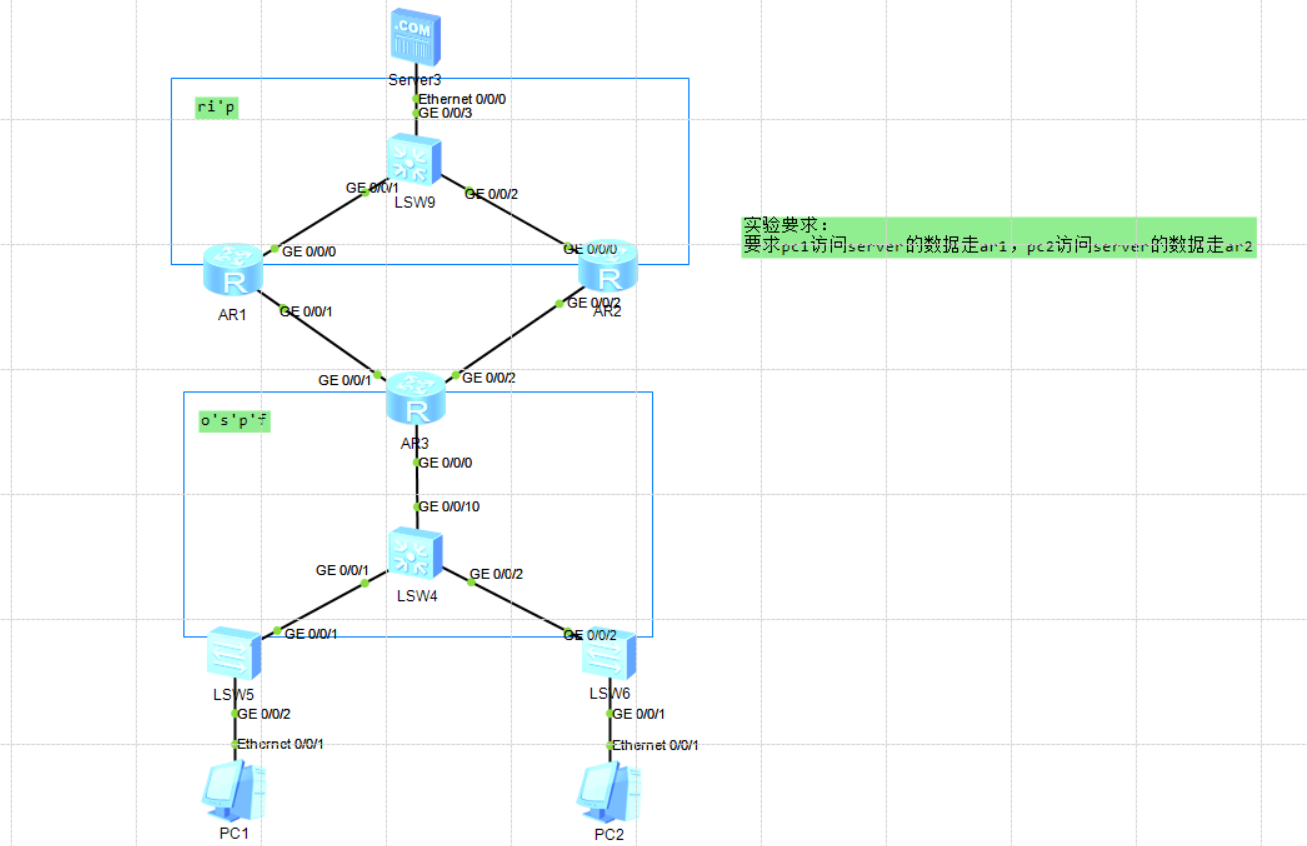This screenshot has width=1307, height=846.
Task: Click the 'GE 0/0/10' port label above LSW4
Action: 449,507
